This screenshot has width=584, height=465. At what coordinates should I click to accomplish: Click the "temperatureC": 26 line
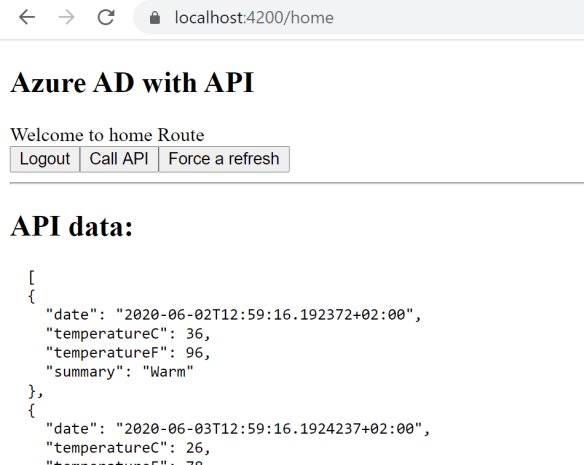128,448
